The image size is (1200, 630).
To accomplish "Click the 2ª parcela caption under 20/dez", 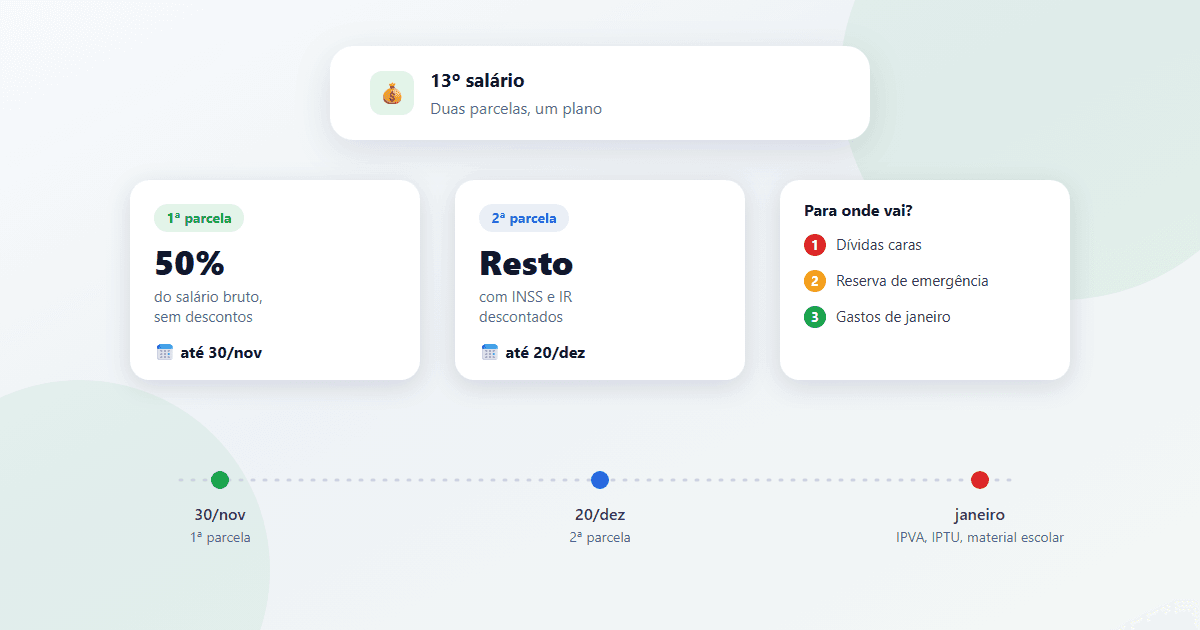I will [600, 537].
